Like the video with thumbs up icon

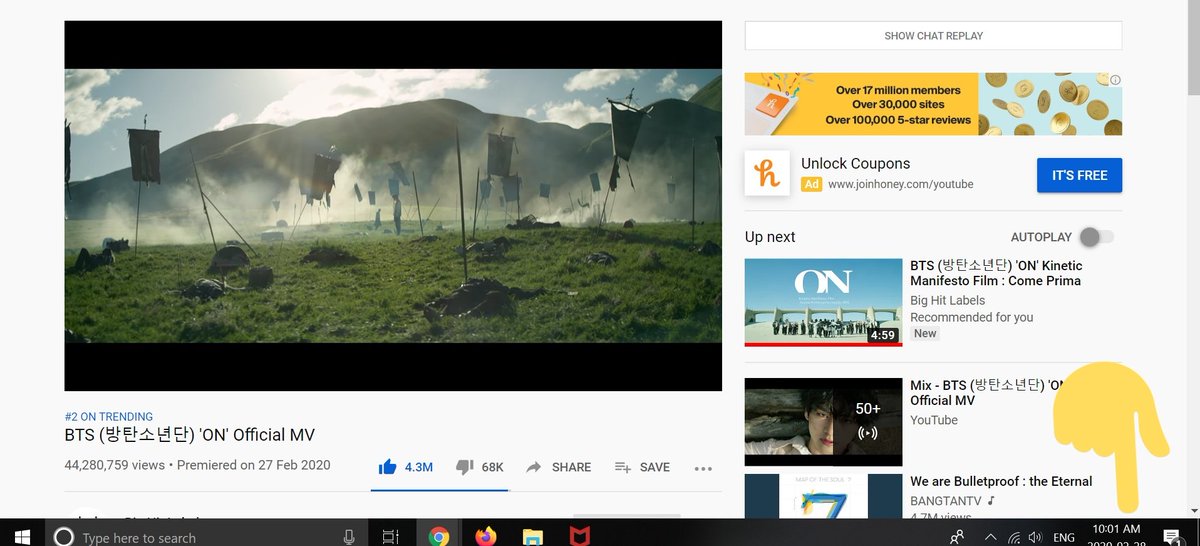pos(388,467)
